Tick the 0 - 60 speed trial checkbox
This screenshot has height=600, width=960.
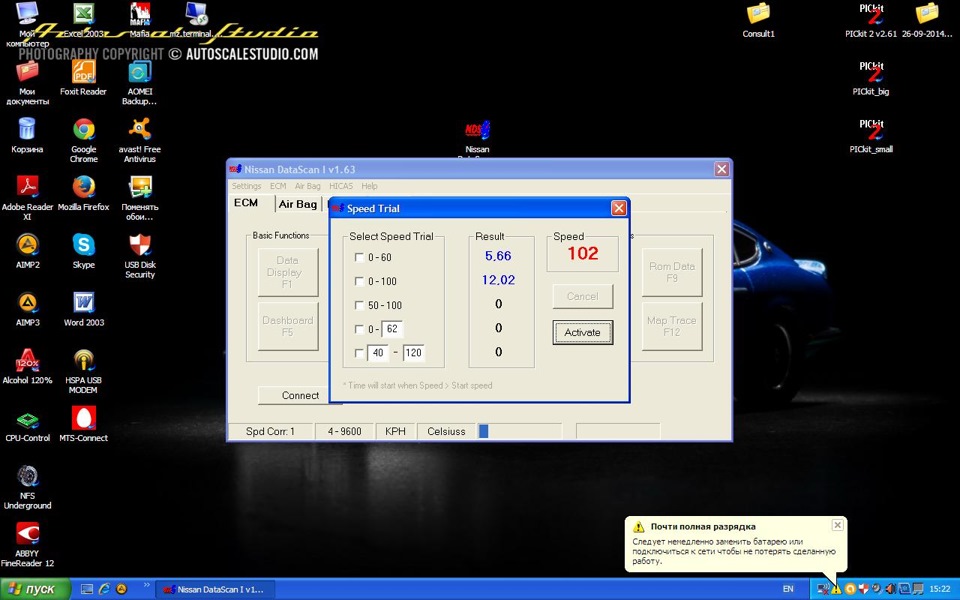[359, 257]
